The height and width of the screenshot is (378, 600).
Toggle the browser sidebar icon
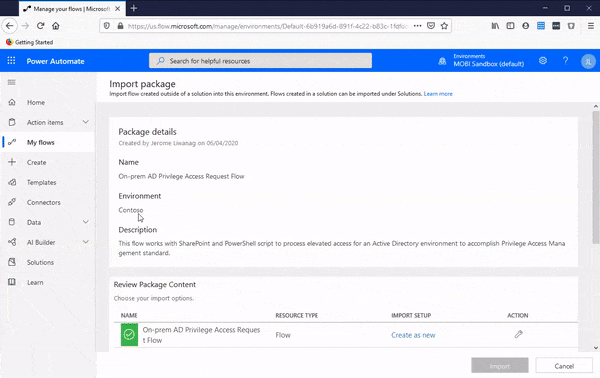(x=510, y=26)
